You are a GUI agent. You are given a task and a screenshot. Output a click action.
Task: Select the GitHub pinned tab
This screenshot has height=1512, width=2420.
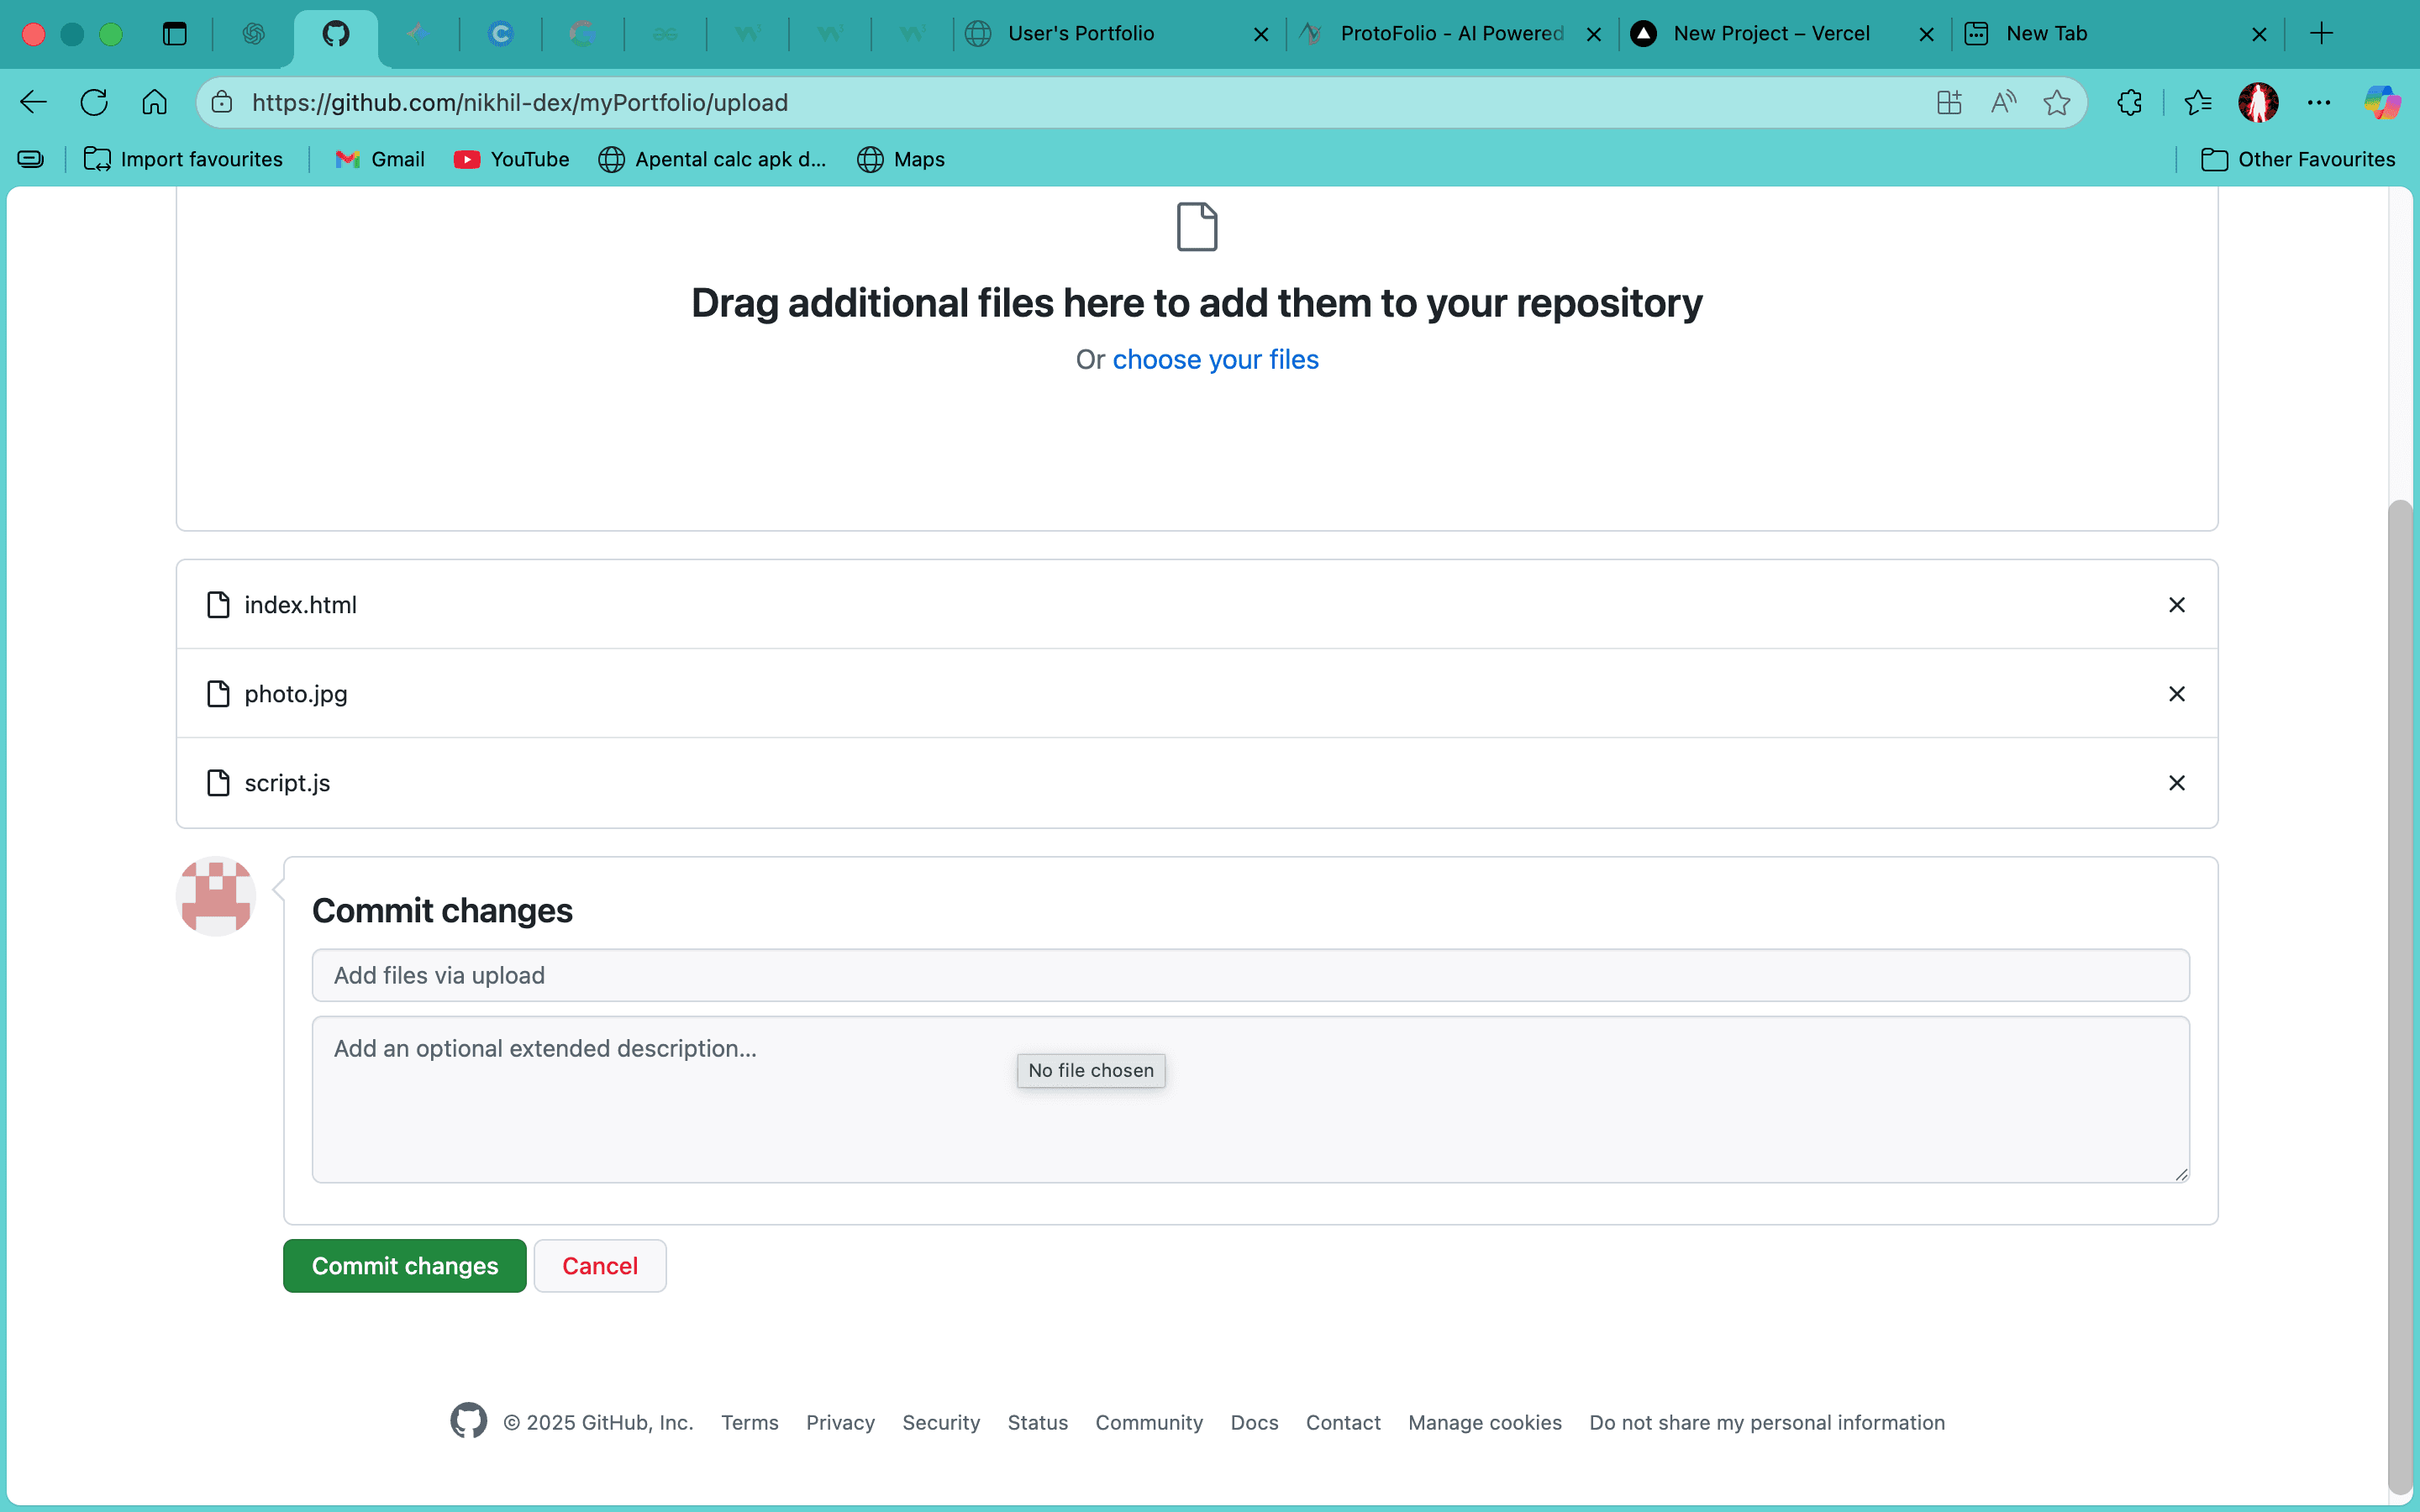pos(336,34)
